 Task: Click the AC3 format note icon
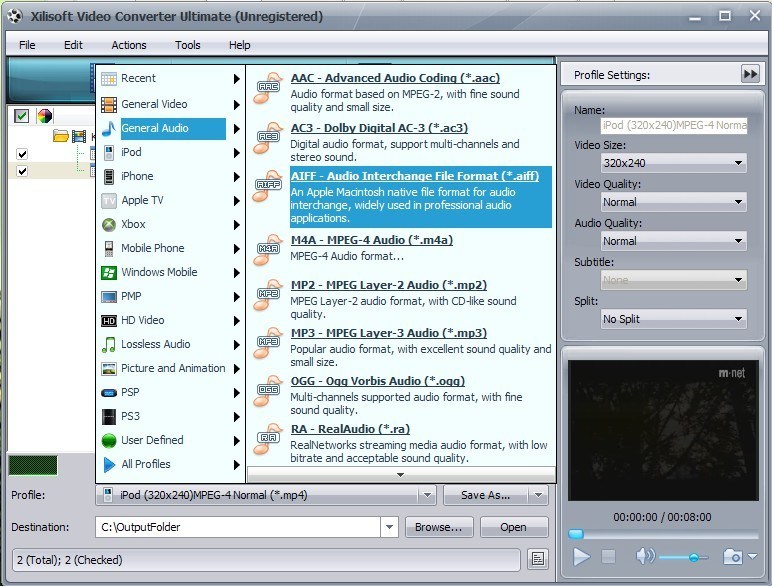(x=268, y=138)
